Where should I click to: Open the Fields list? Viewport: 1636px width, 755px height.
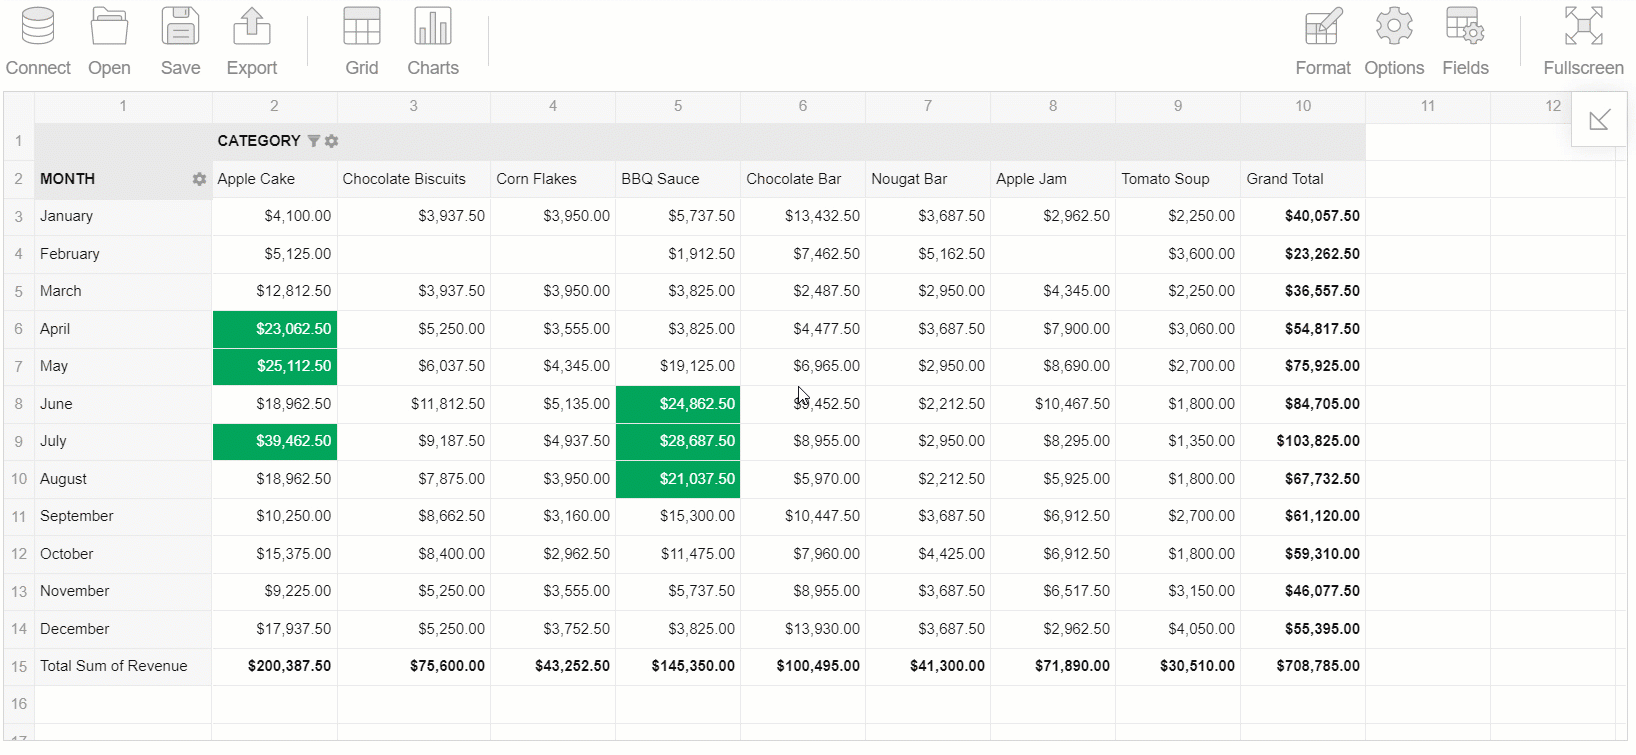(1465, 41)
